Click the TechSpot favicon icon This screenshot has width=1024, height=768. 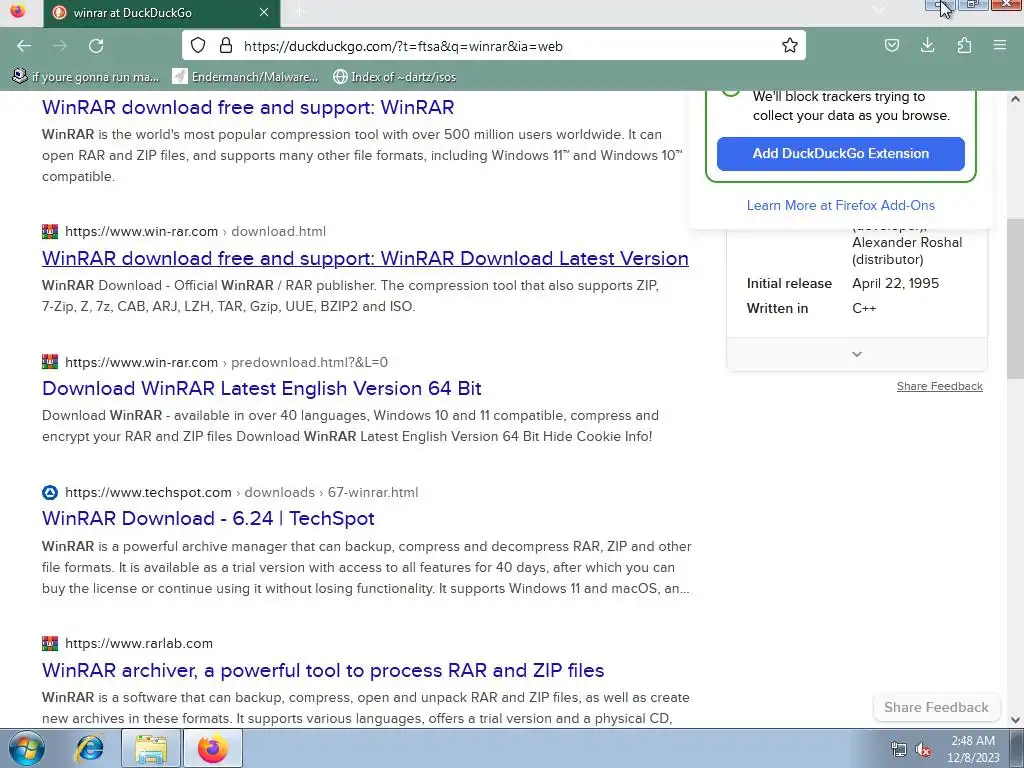tap(50, 492)
